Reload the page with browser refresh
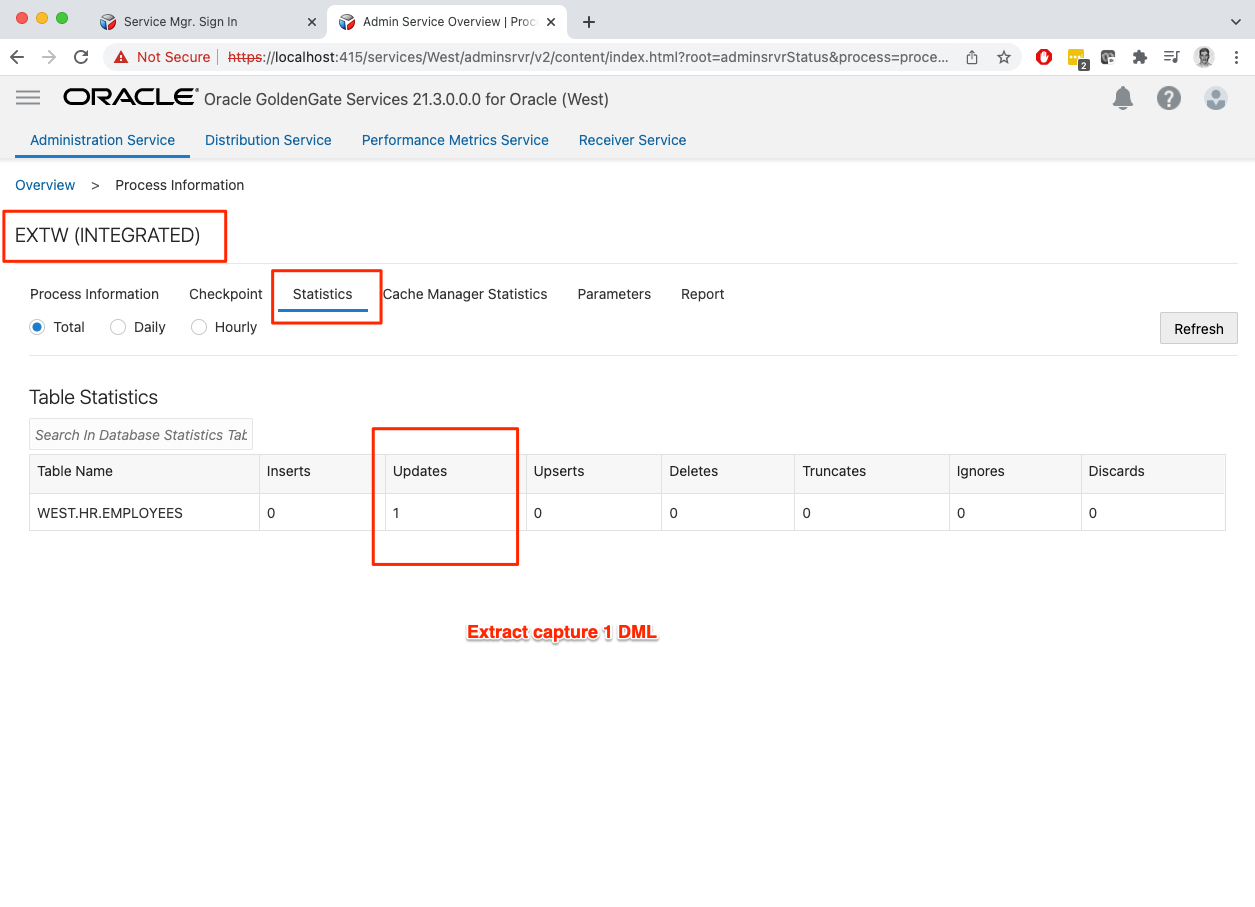The width and height of the screenshot is (1255, 907). coord(81,57)
